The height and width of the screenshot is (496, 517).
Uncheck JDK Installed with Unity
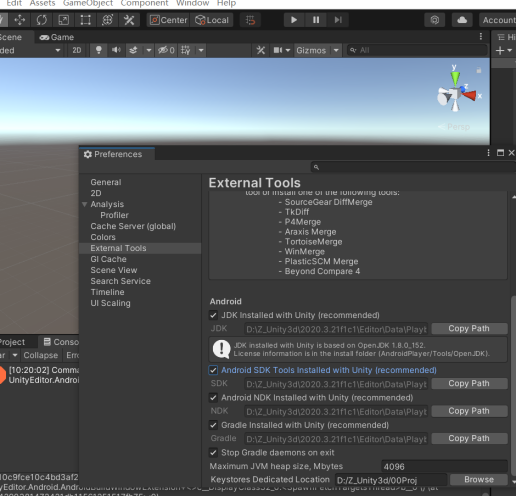pos(213,315)
